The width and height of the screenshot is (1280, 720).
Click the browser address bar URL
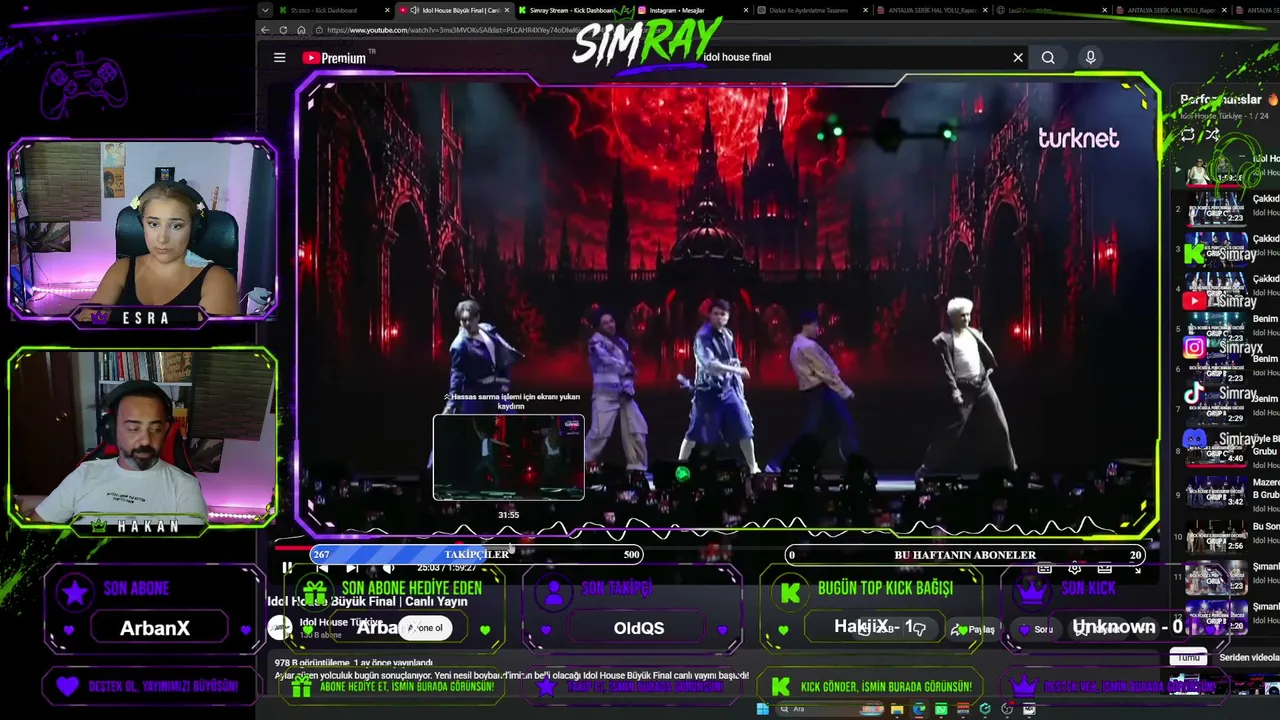coord(450,30)
